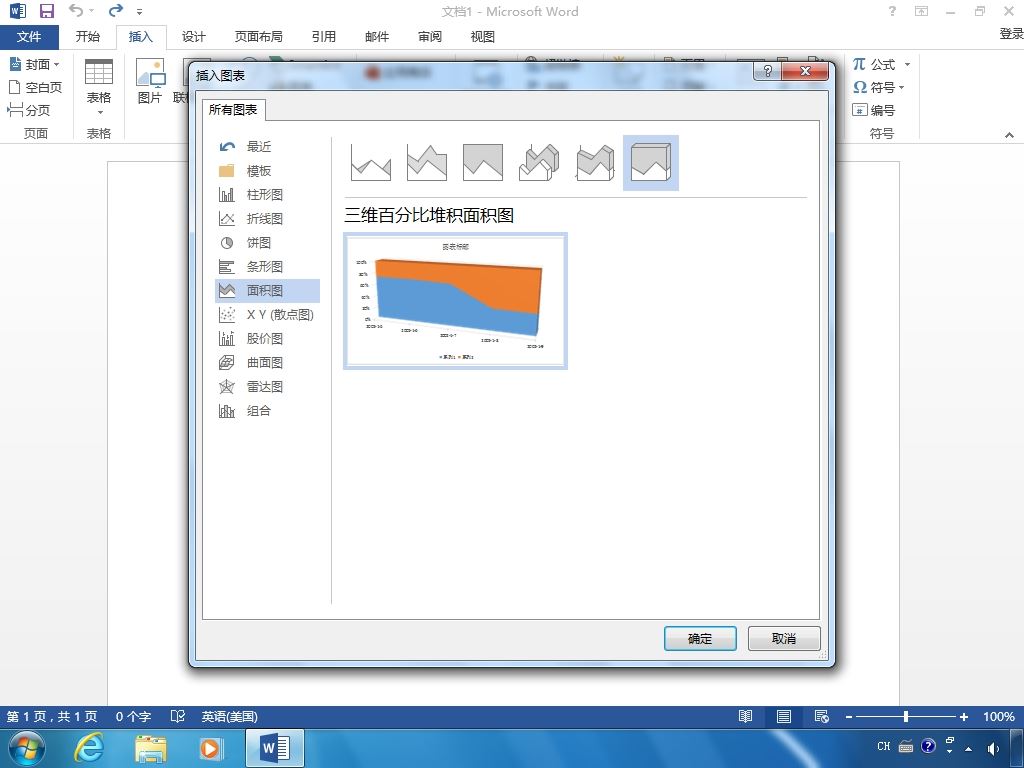The width and height of the screenshot is (1024, 768).
Task: Insert a 空白页 blank page
Action: point(35,87)
